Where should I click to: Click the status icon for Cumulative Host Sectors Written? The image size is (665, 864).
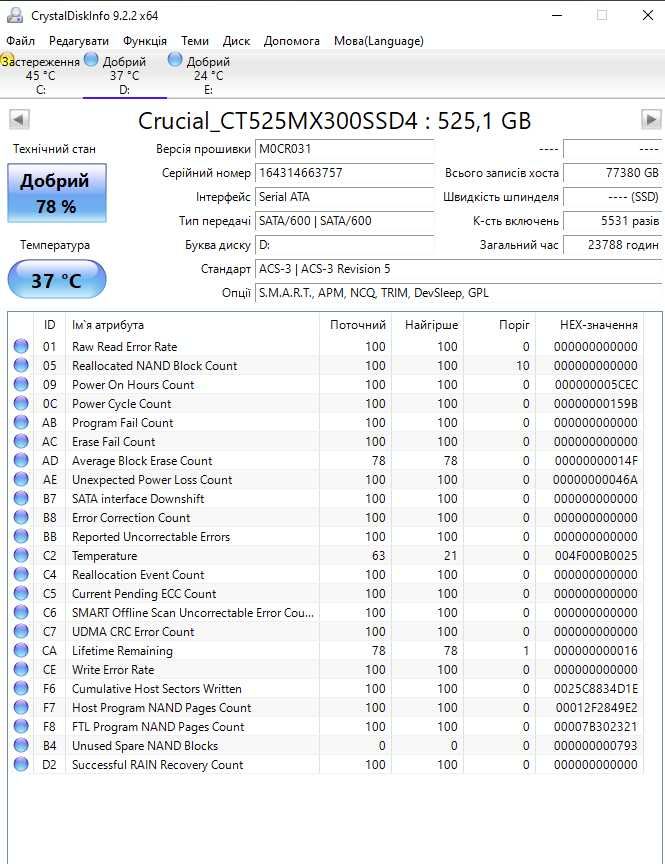(21, 688)
